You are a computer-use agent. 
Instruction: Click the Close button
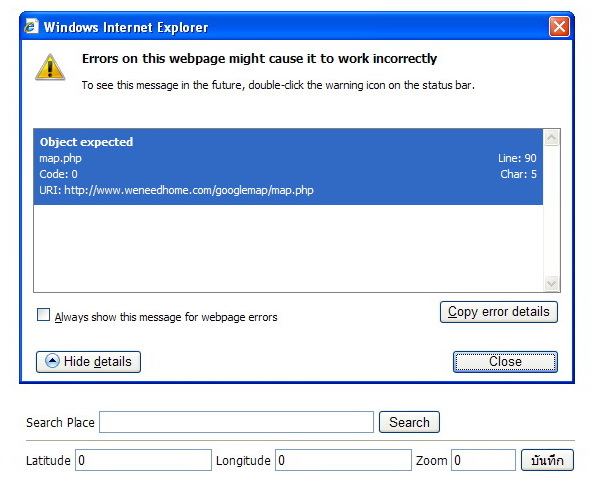tap(505, 362)
